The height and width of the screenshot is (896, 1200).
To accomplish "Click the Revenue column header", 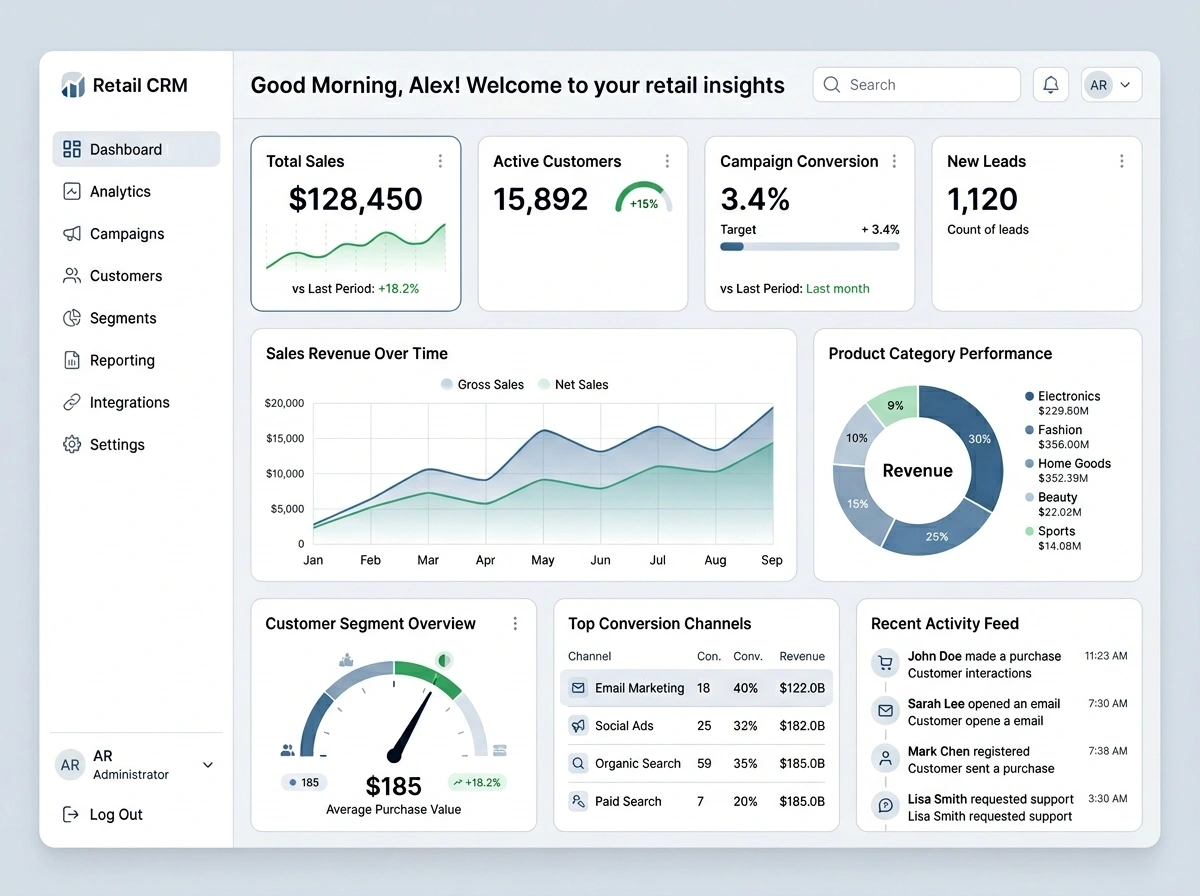I will click(802, 656).
